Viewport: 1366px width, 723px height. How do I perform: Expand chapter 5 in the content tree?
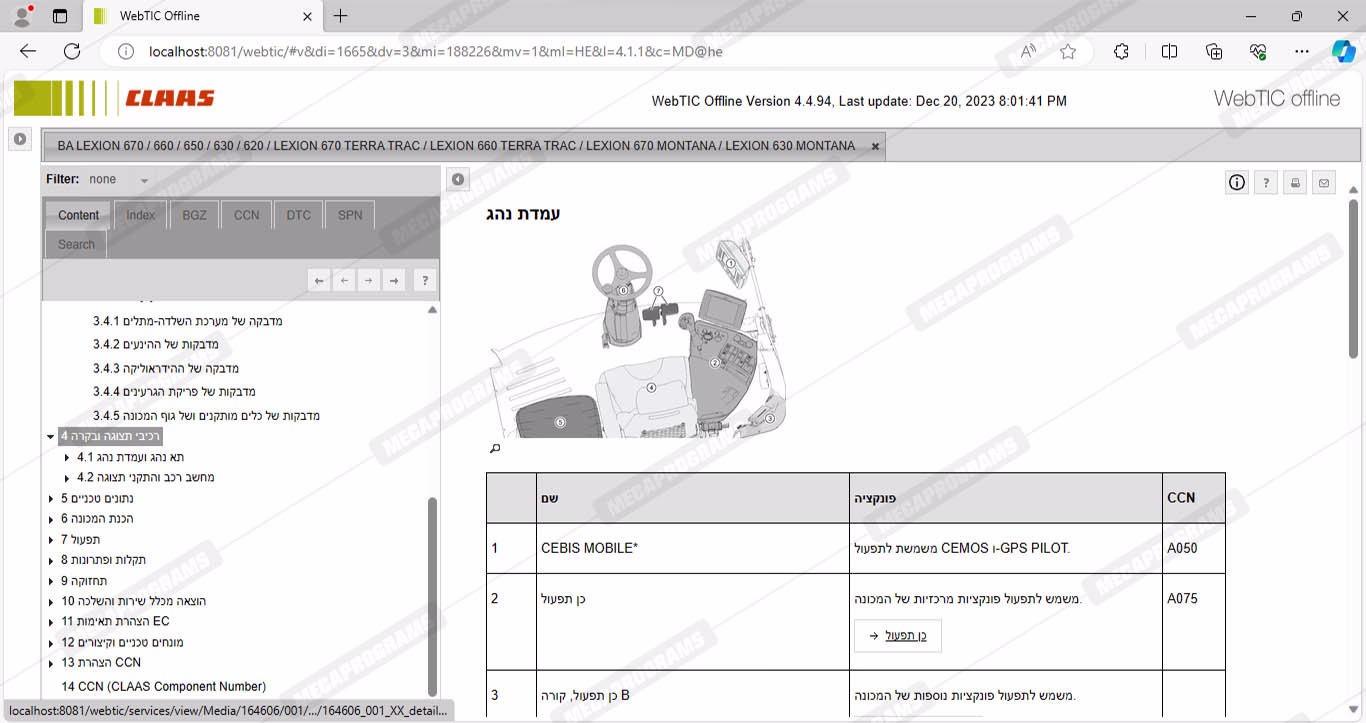click(51, 498)
